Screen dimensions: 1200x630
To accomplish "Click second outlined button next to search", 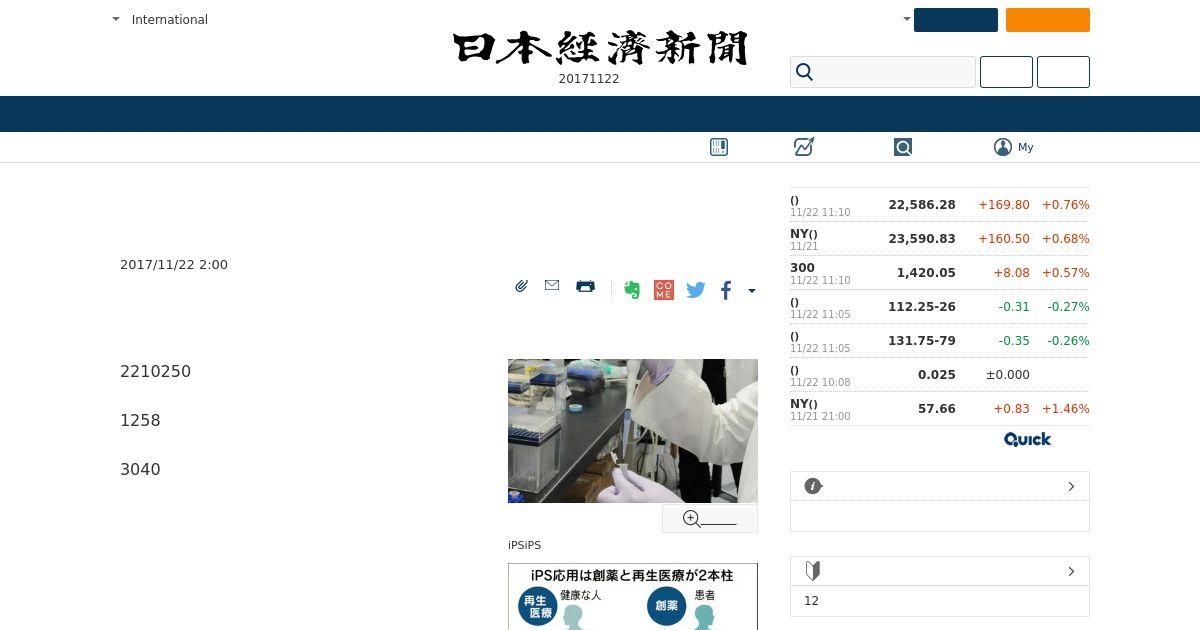I will (x=1063, y=72).
